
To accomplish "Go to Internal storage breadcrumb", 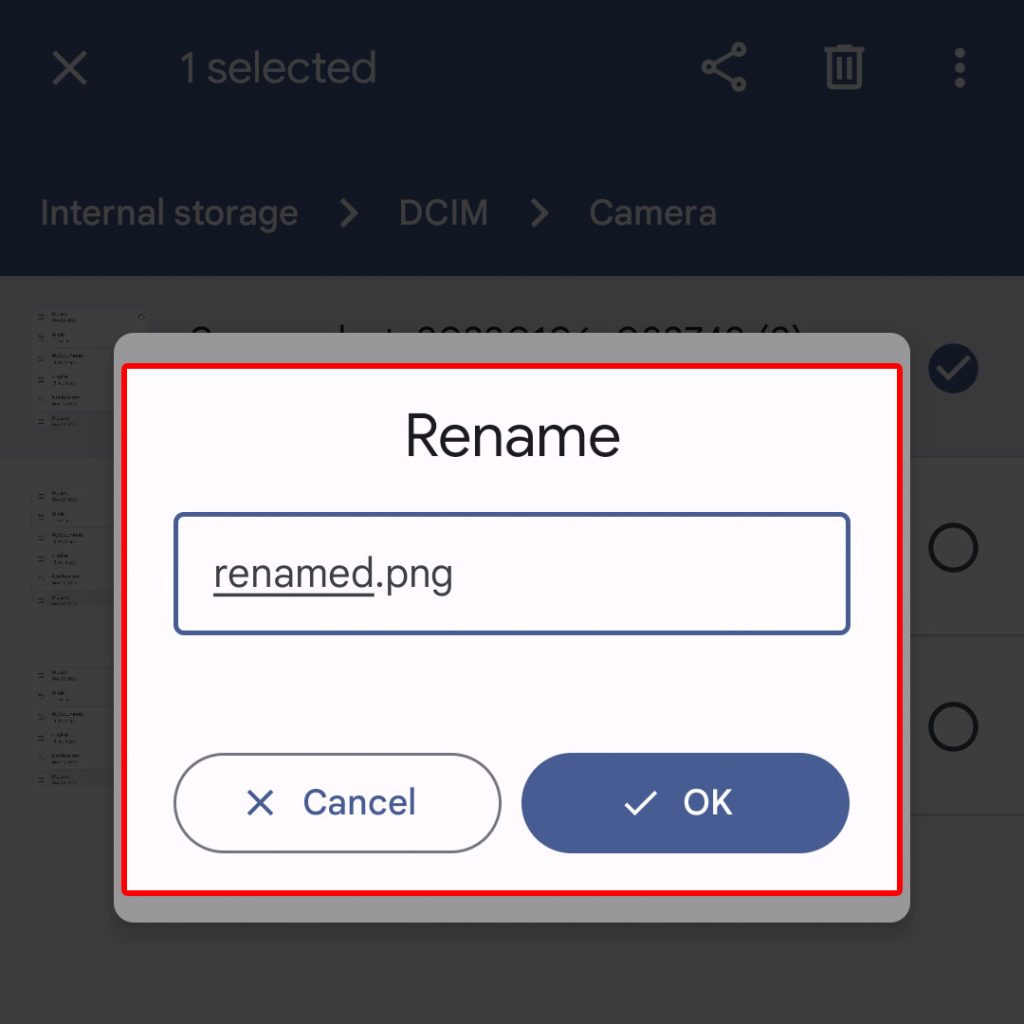I will pyautogui.click(x=169, y=213).
